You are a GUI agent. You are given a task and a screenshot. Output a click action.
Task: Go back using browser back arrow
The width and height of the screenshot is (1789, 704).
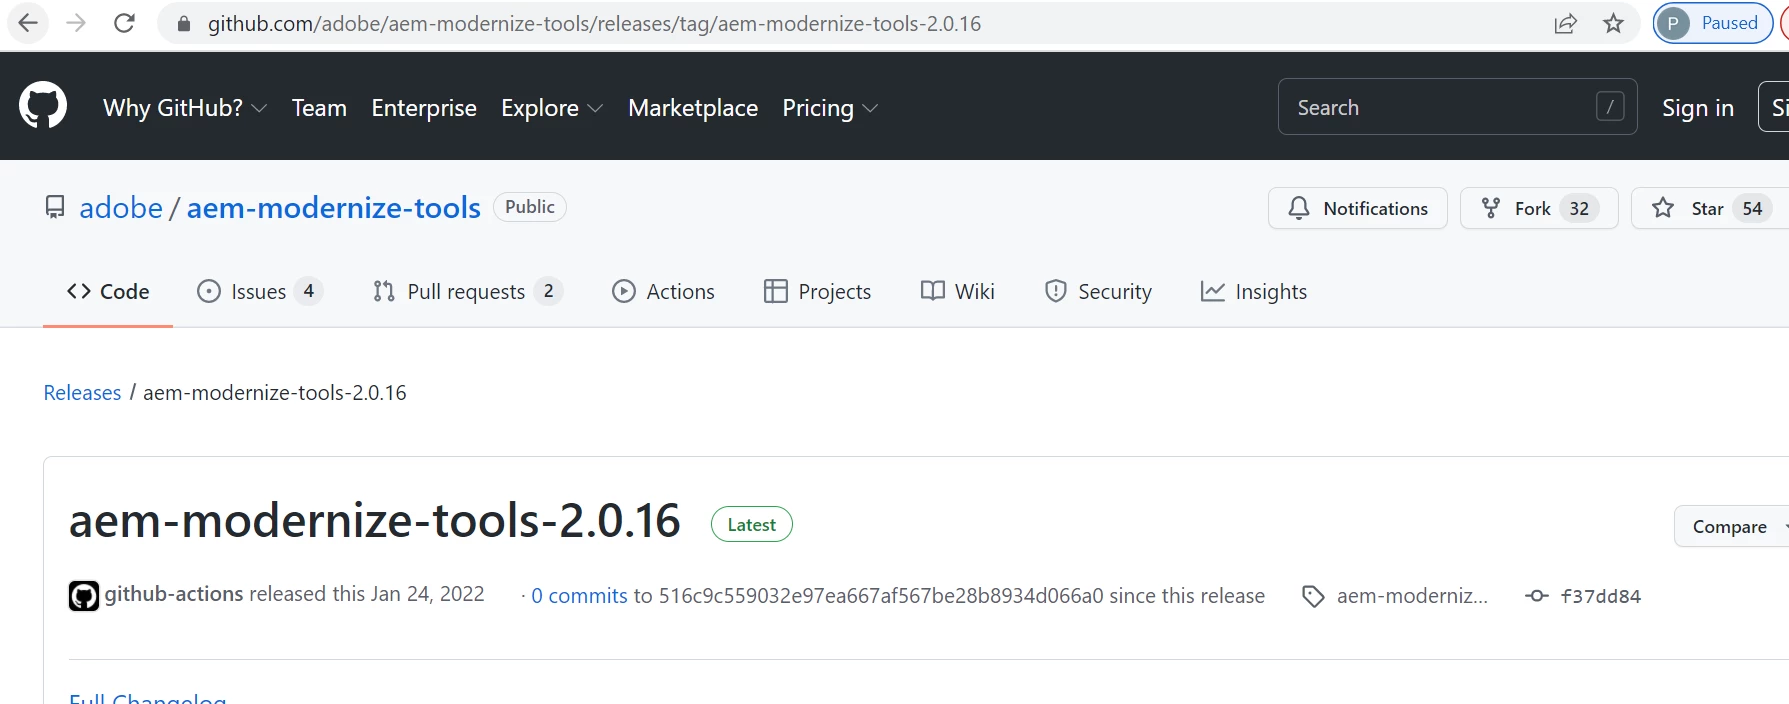click(x=28, y=23)
